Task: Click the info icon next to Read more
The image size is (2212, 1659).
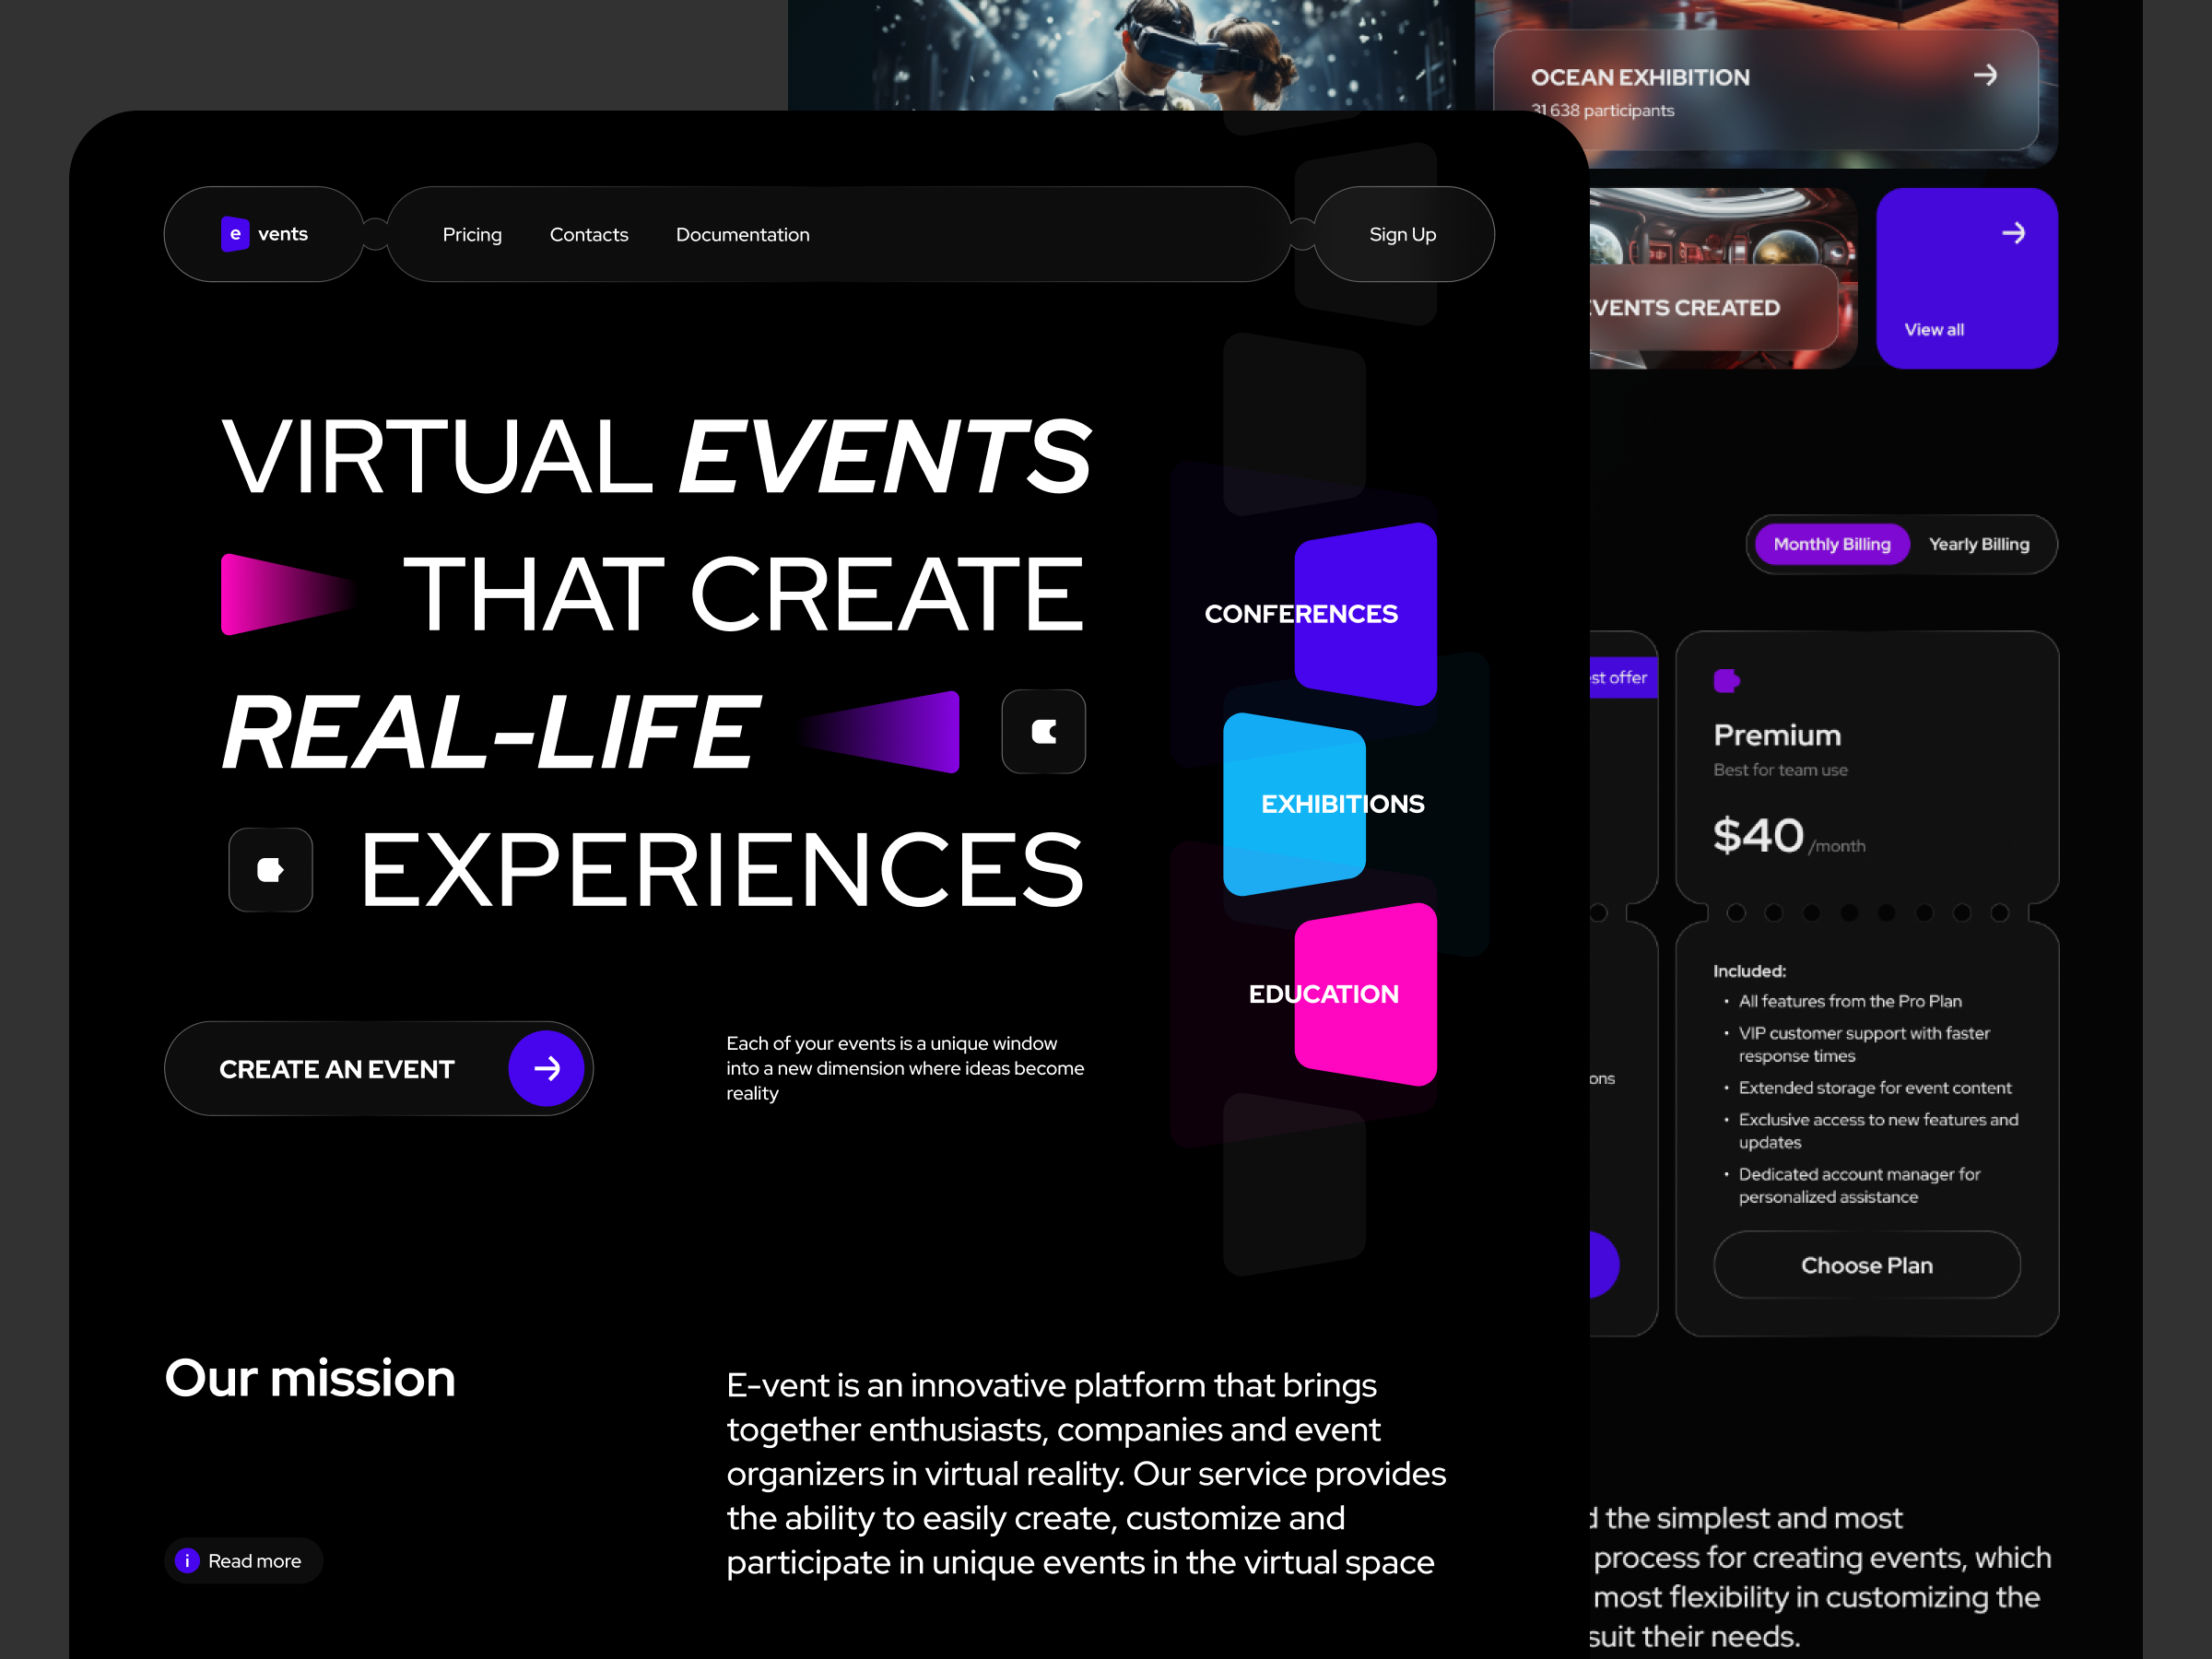Action: [x=187, y=1560]
